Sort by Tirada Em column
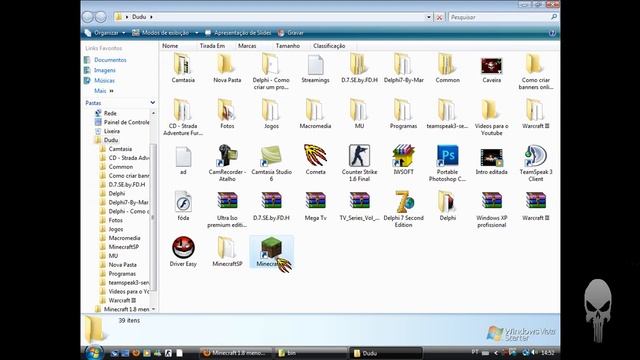This screenshot has height=360, width=640. [213, 46]
